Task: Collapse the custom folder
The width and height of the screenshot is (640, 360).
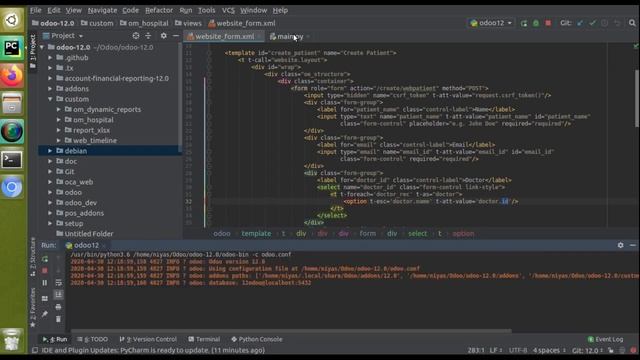Action: 50,99
